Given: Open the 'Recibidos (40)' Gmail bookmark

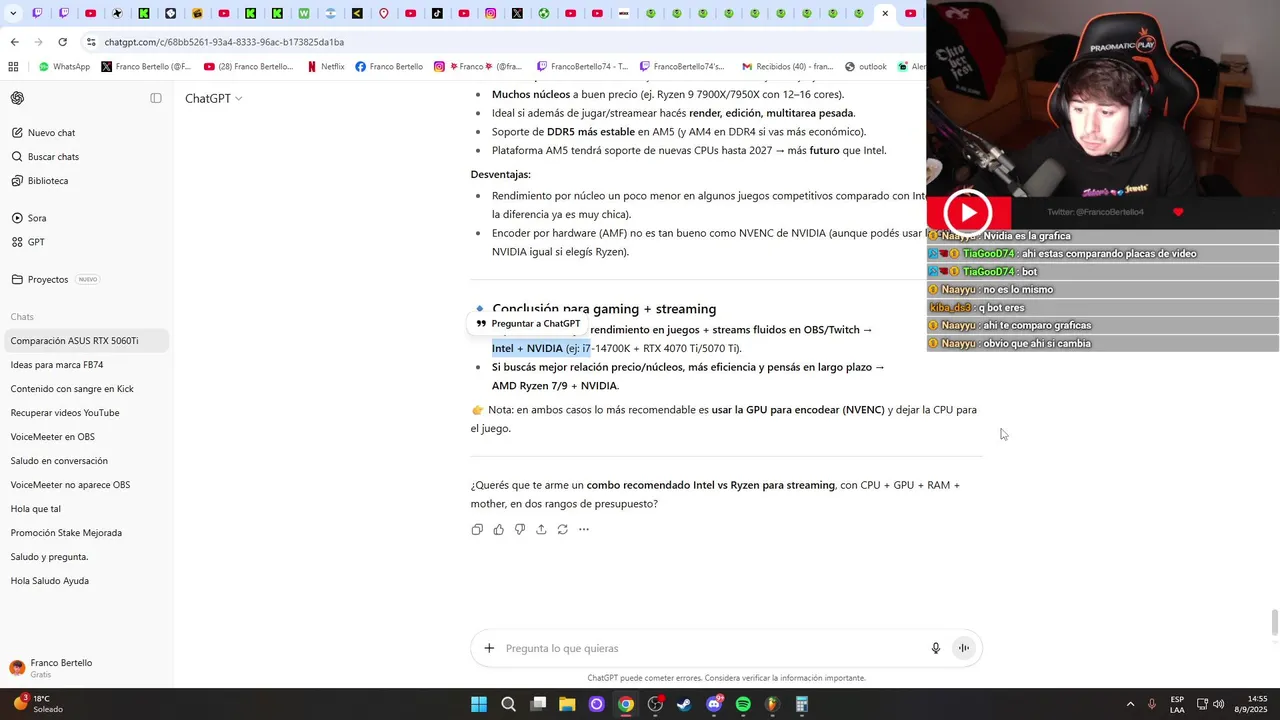Looking at the screenshot, I should click(x=788, y=67).
